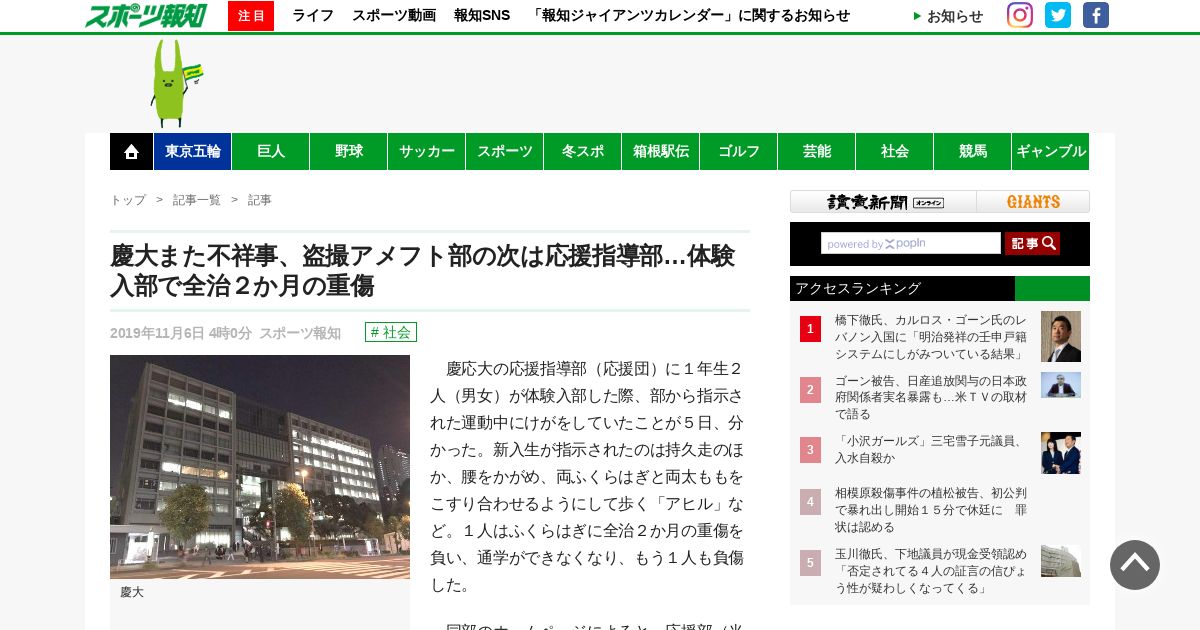The height and width of the screenshot is (630, 1200).
Task: Click the scroll-to-top arrow button
Action: (1135, 565)
